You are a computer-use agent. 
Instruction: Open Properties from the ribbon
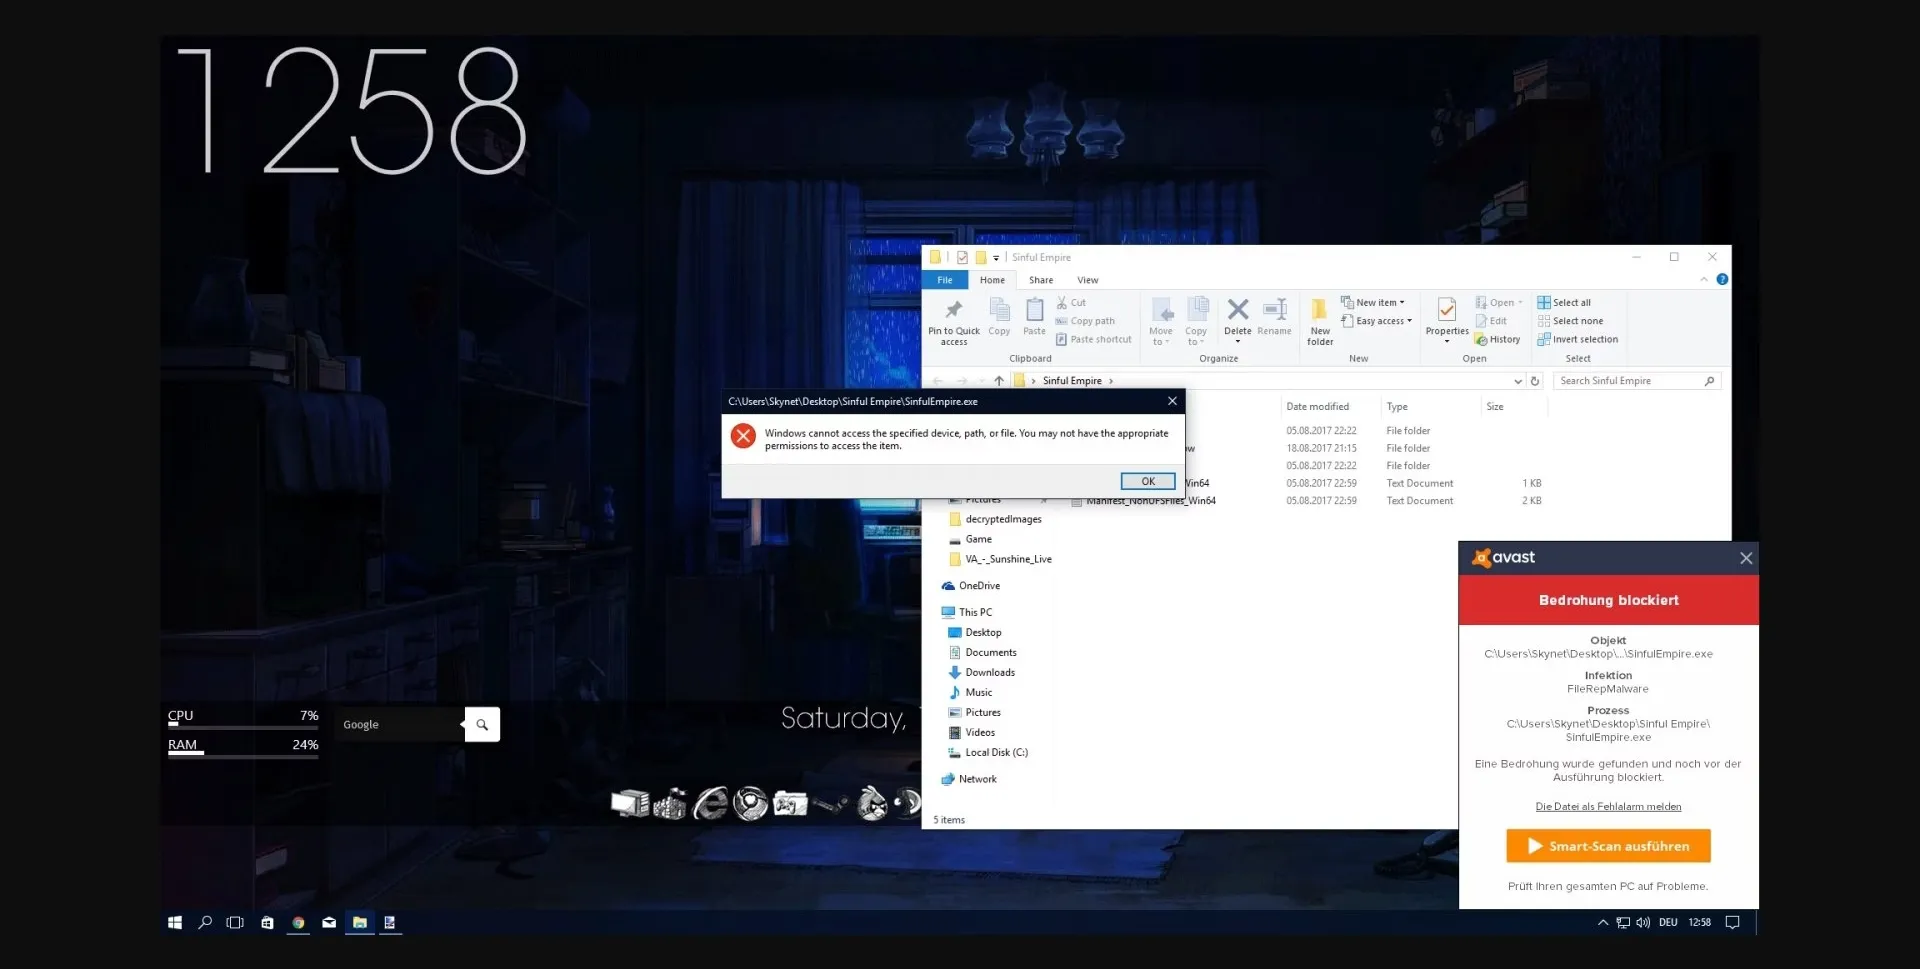[x=1446, y=311]
